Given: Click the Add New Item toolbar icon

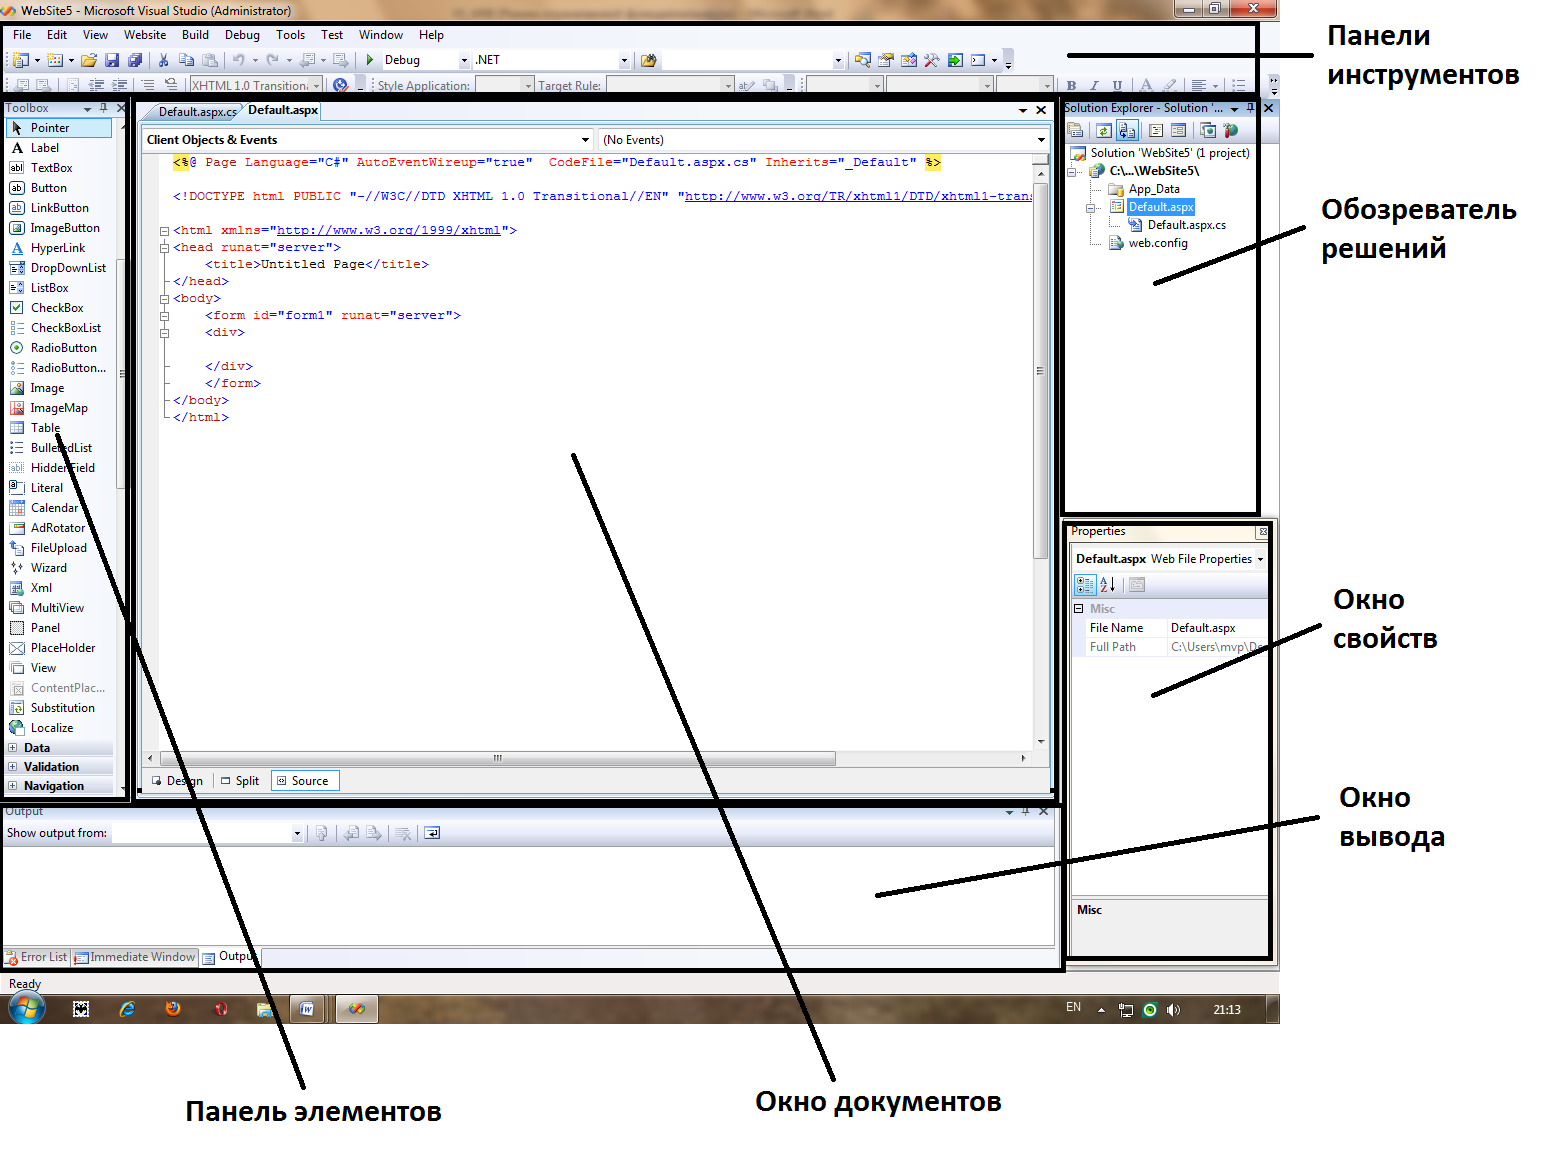Looking at the screenshot, I should (x=55, y=60).
